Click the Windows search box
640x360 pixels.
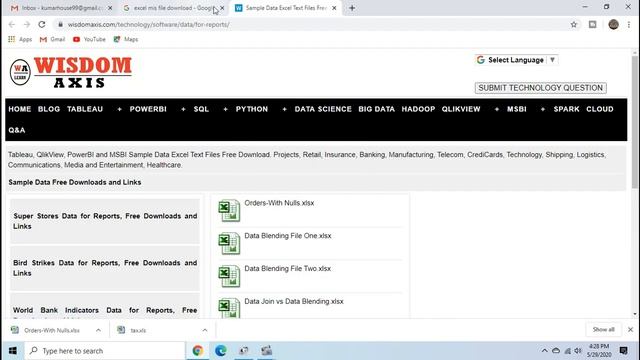(x=105, y=351)
